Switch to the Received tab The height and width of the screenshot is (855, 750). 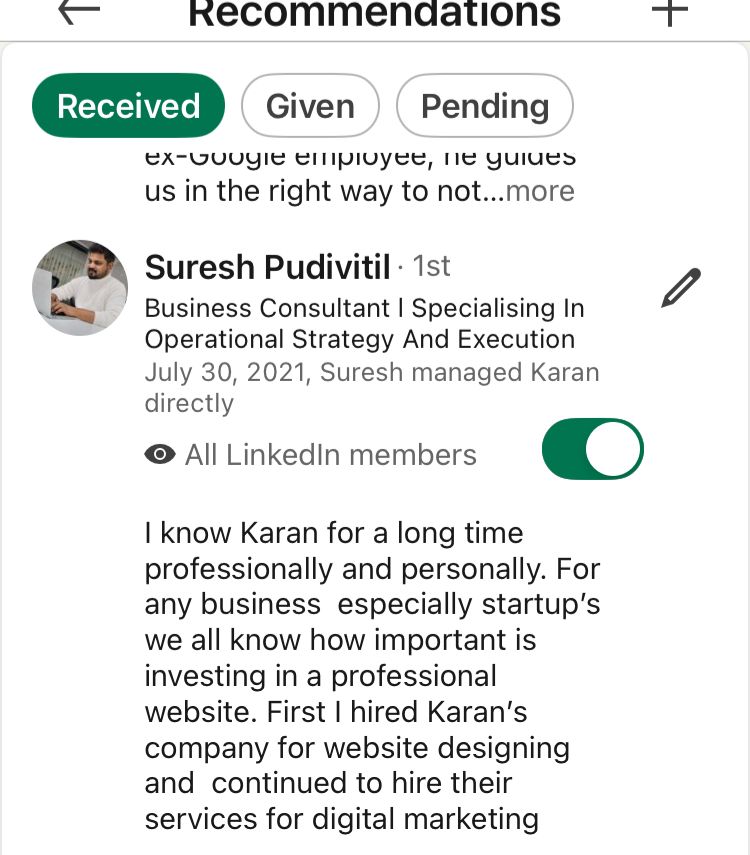coord(129,106)
